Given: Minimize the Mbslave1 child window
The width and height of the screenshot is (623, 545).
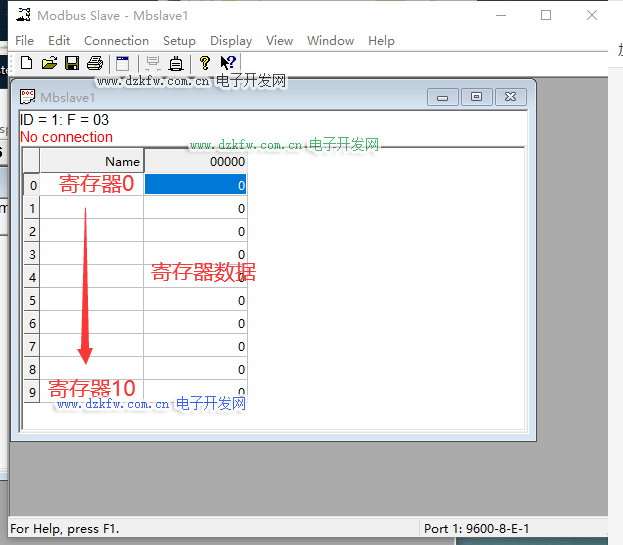Looking at the screenshot, I should [442, 97].
